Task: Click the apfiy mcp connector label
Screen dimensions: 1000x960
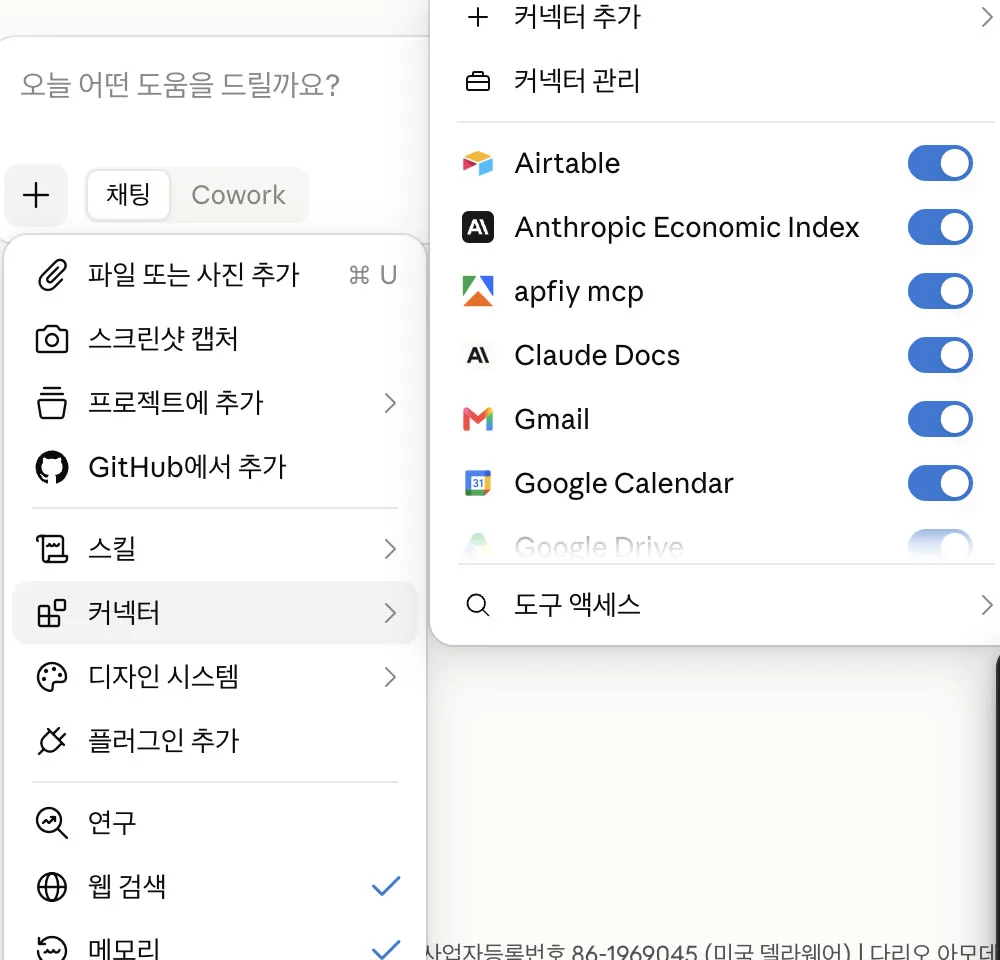Action: [578, 292]
